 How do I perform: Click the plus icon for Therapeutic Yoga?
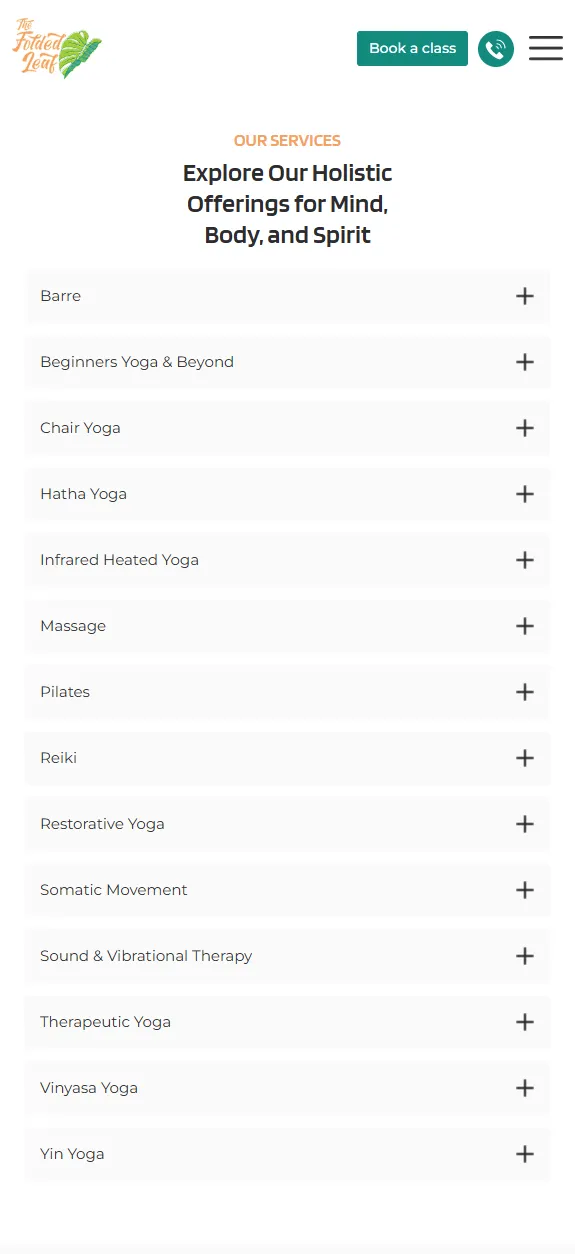(x=525, y=1022)
